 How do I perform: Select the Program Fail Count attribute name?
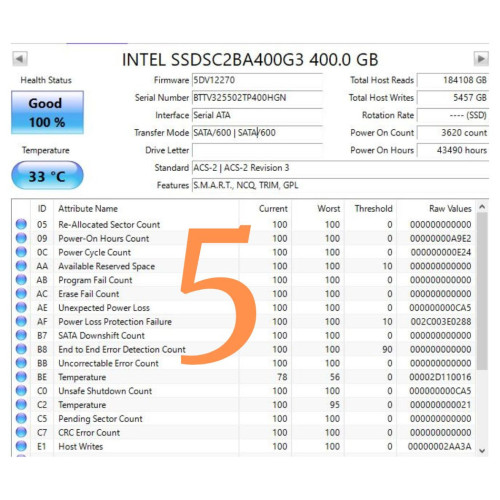click(x=95, y=280)
